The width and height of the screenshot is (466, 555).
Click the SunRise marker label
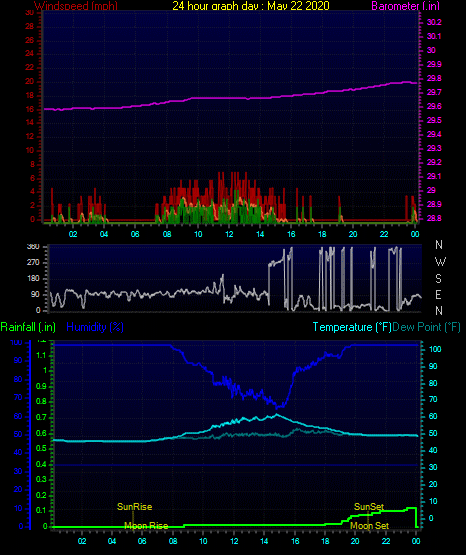[x=134, y=507]
